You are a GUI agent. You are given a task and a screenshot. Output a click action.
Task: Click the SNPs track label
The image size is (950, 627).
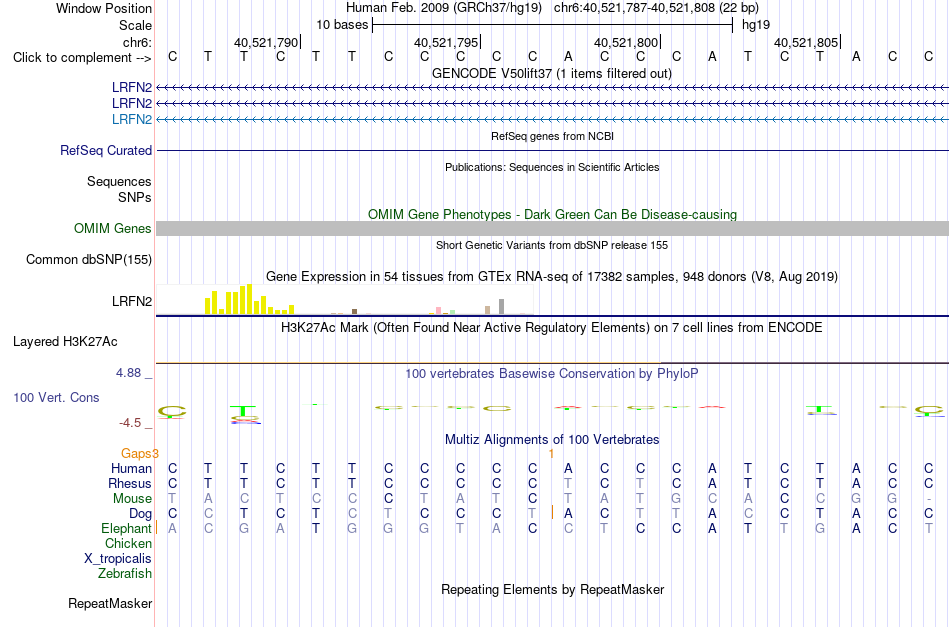coord(135,197)
